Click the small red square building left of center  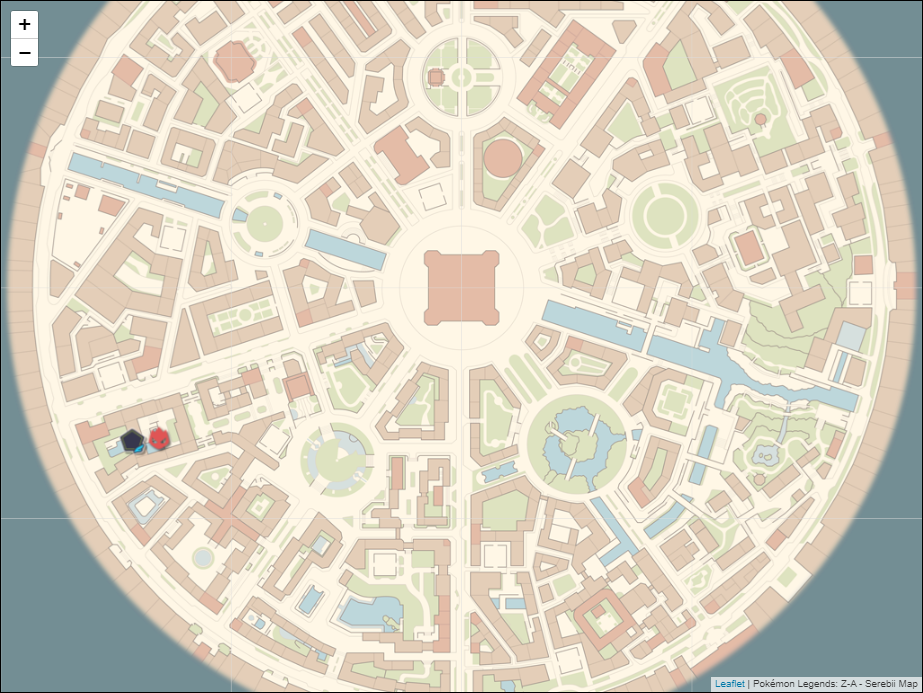click(x=297, y=387)
